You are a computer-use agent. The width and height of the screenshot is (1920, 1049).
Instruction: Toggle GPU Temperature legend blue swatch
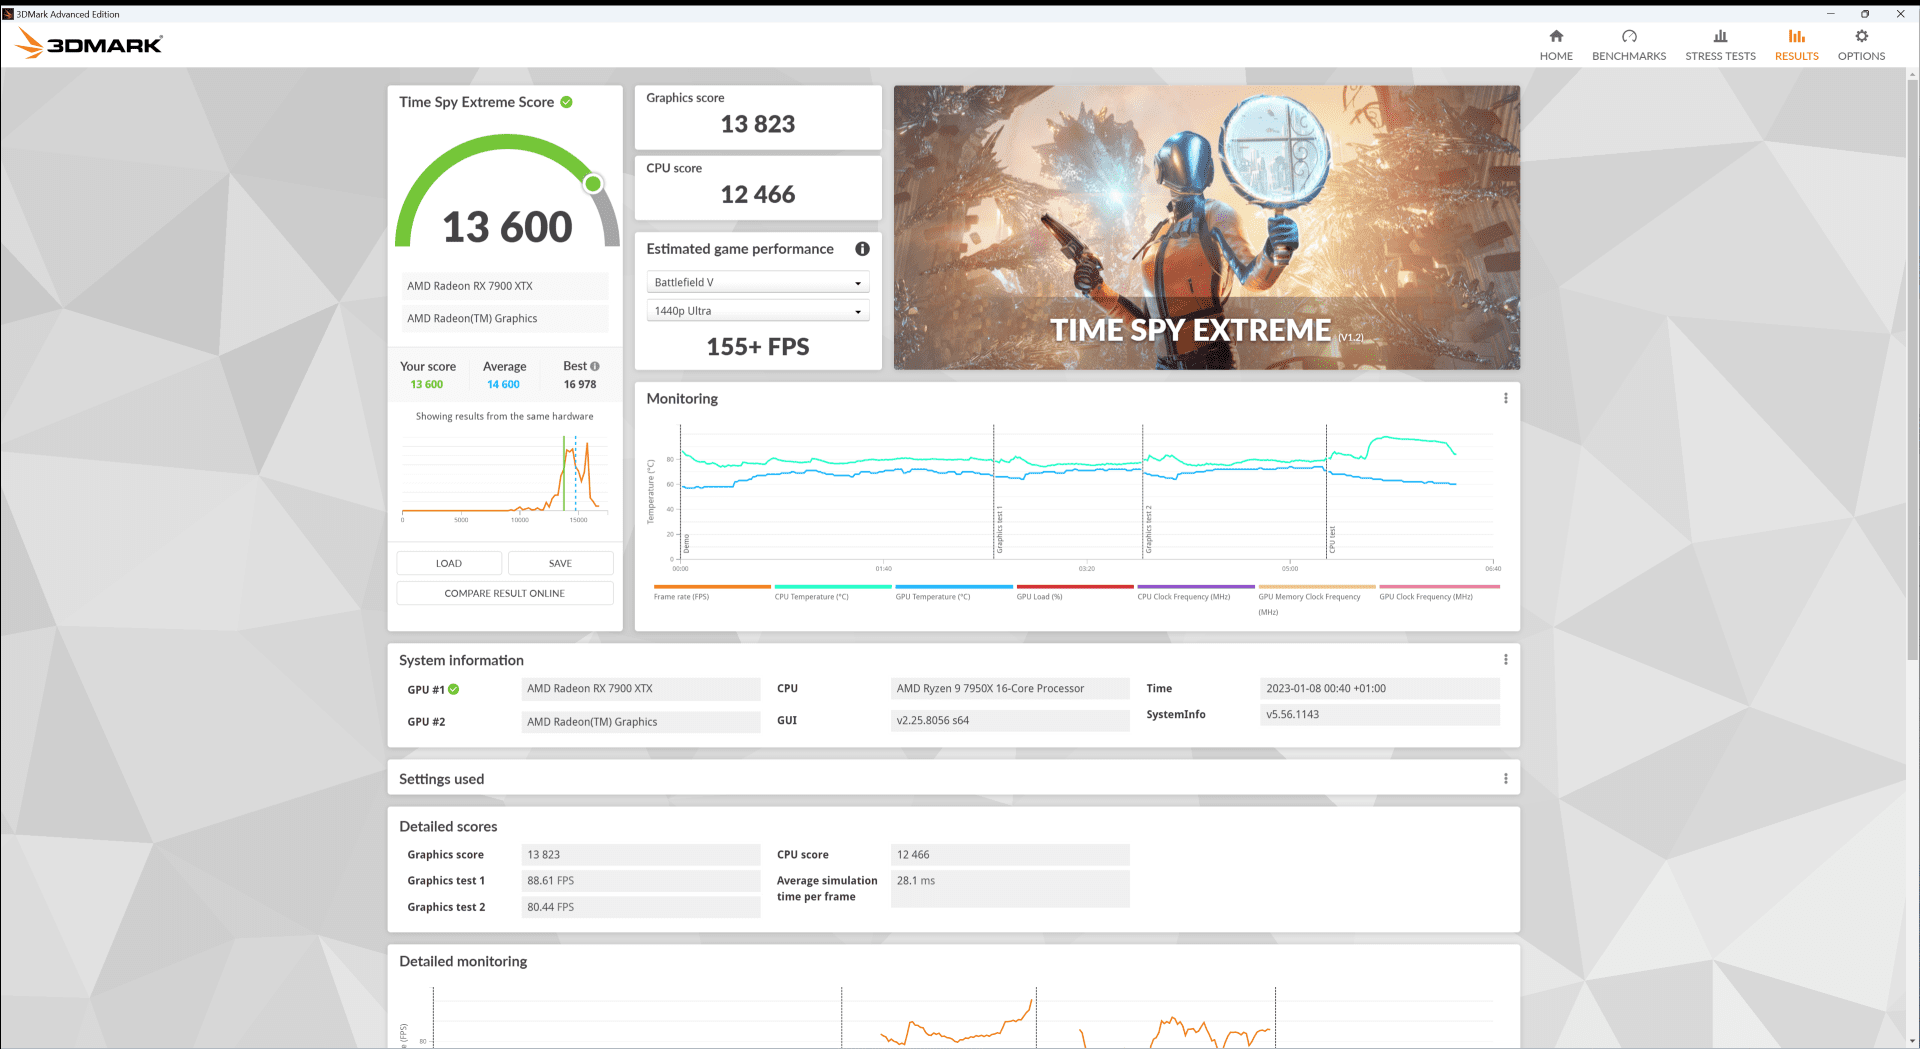954,587
